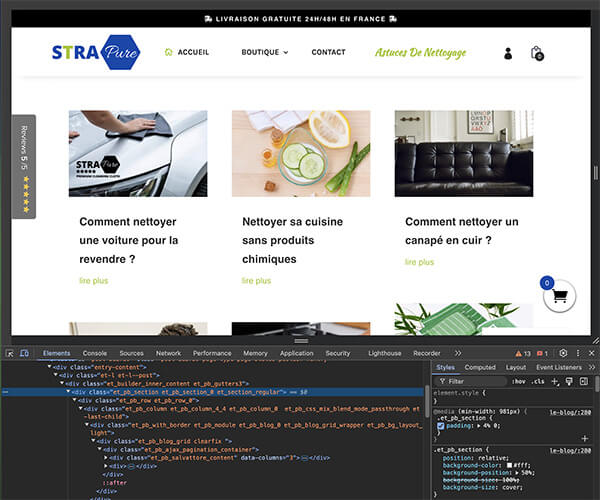600x500 pixels.
Task: Click the ellipsis badge in et_pb_salvattore_content row
Action: point(305,458)
